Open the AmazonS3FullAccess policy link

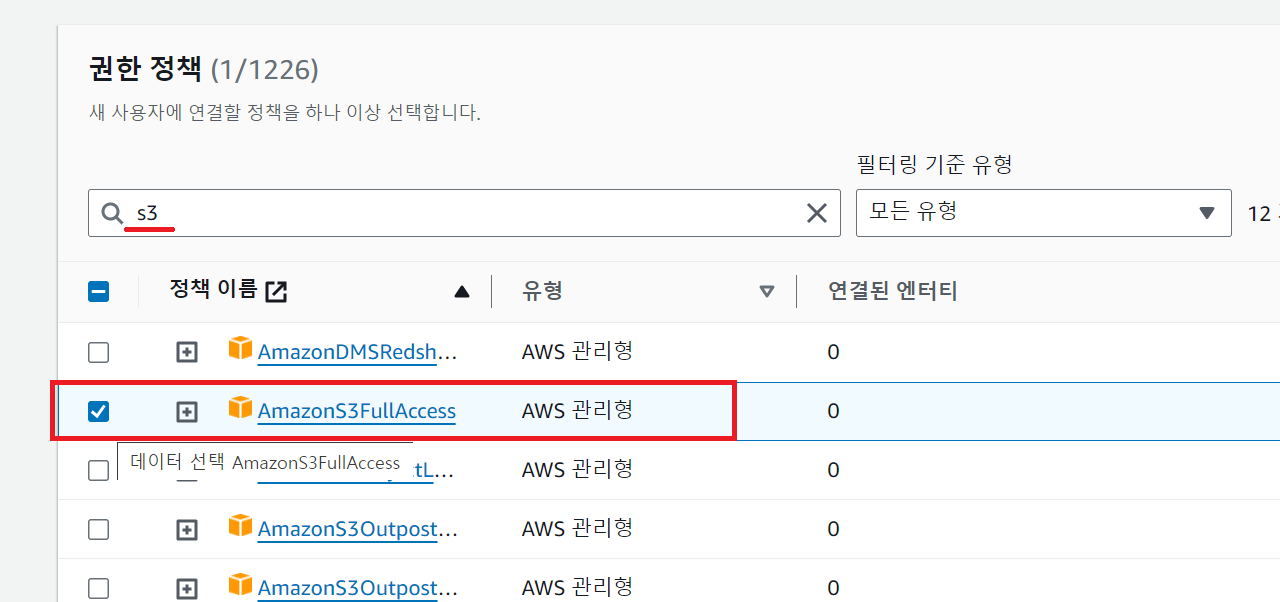357,411
